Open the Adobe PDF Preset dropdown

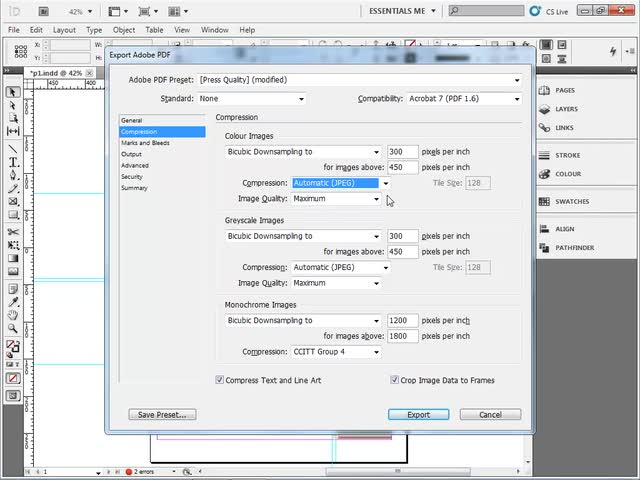click(x=360, y=80)
